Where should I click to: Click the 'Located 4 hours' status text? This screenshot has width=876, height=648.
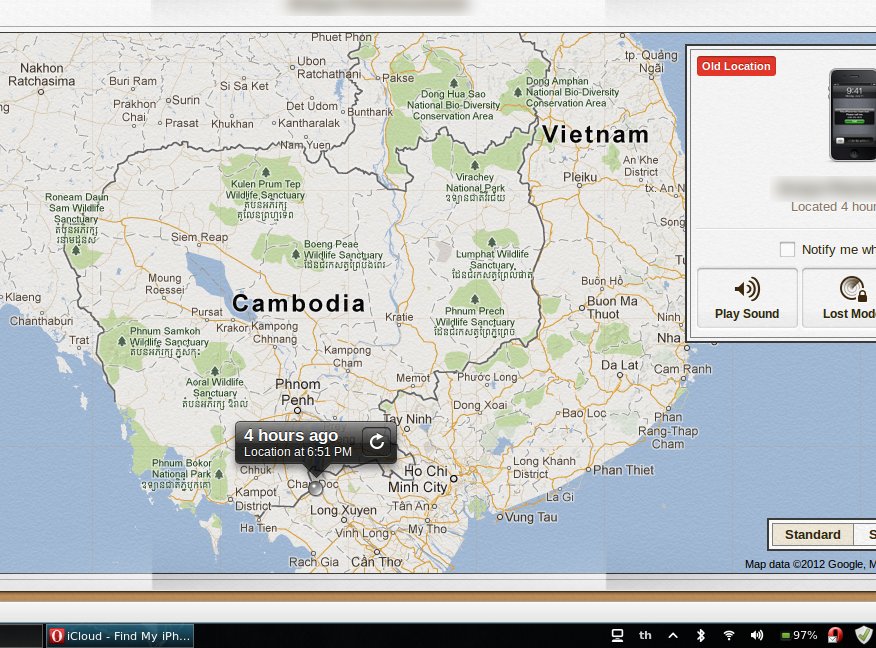pyautogui.click(x=833, y=207)
